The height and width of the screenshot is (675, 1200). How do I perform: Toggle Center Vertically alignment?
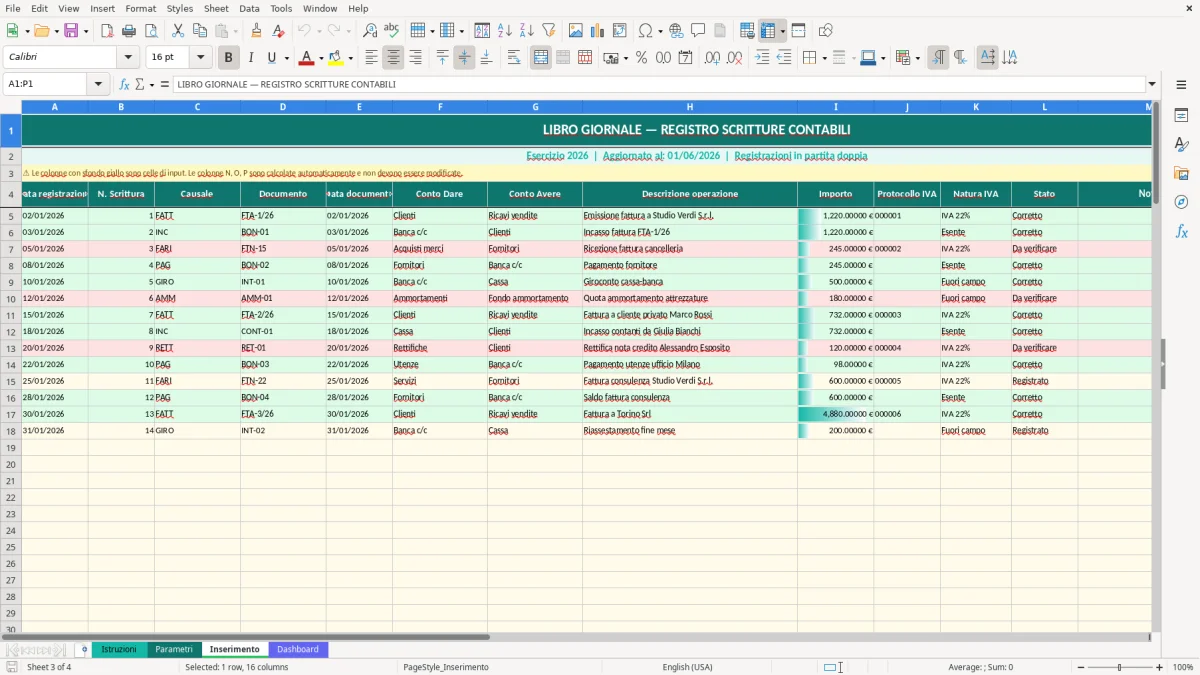[464, 58]
